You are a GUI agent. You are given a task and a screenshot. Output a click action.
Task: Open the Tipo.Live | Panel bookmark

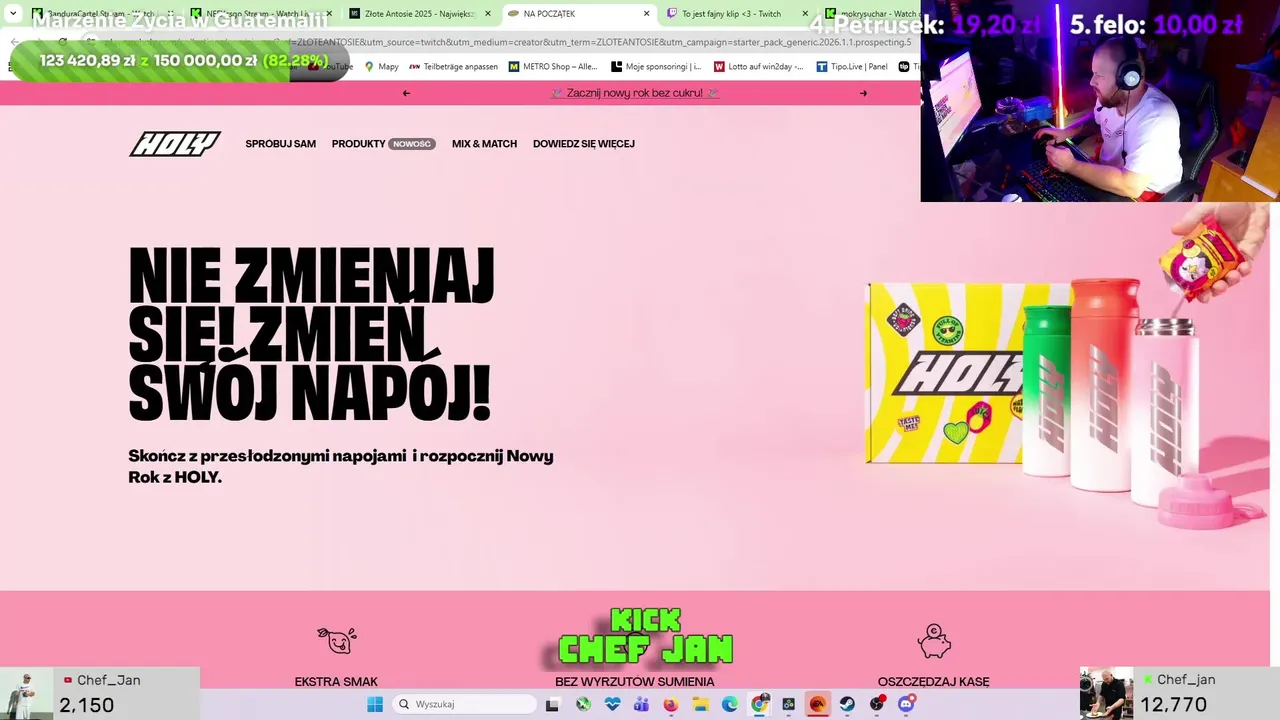coord(851,67)
